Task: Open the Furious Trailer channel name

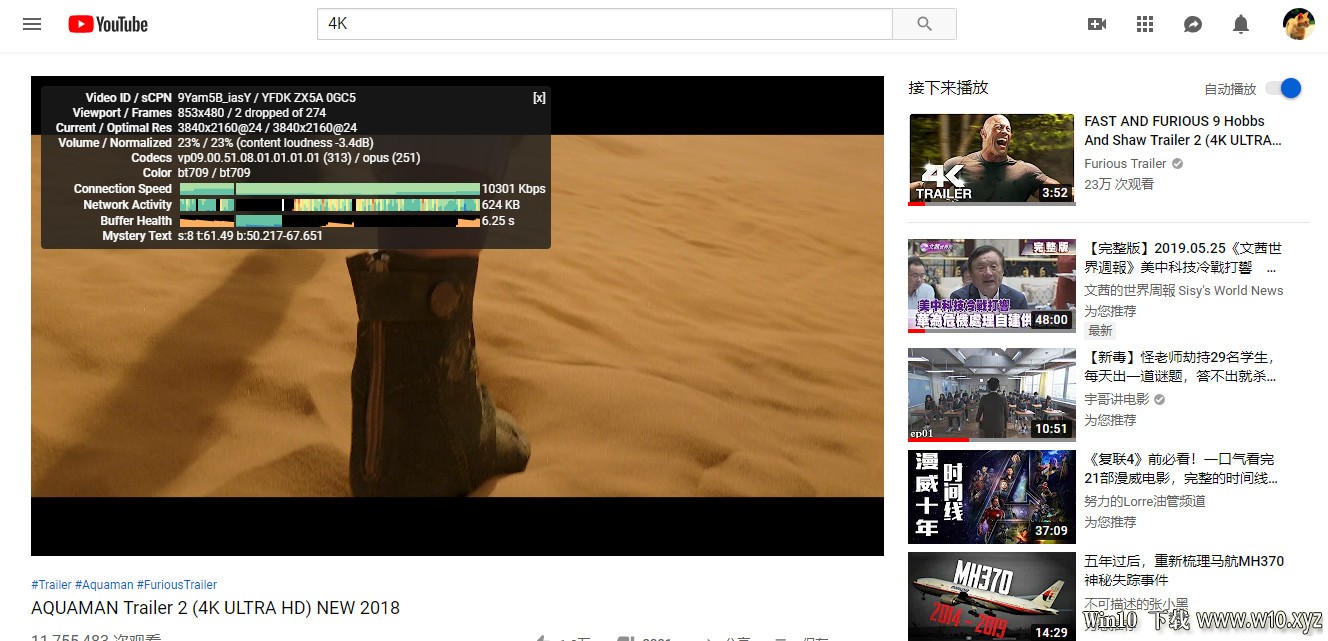Action: [x=1125, y=164]
